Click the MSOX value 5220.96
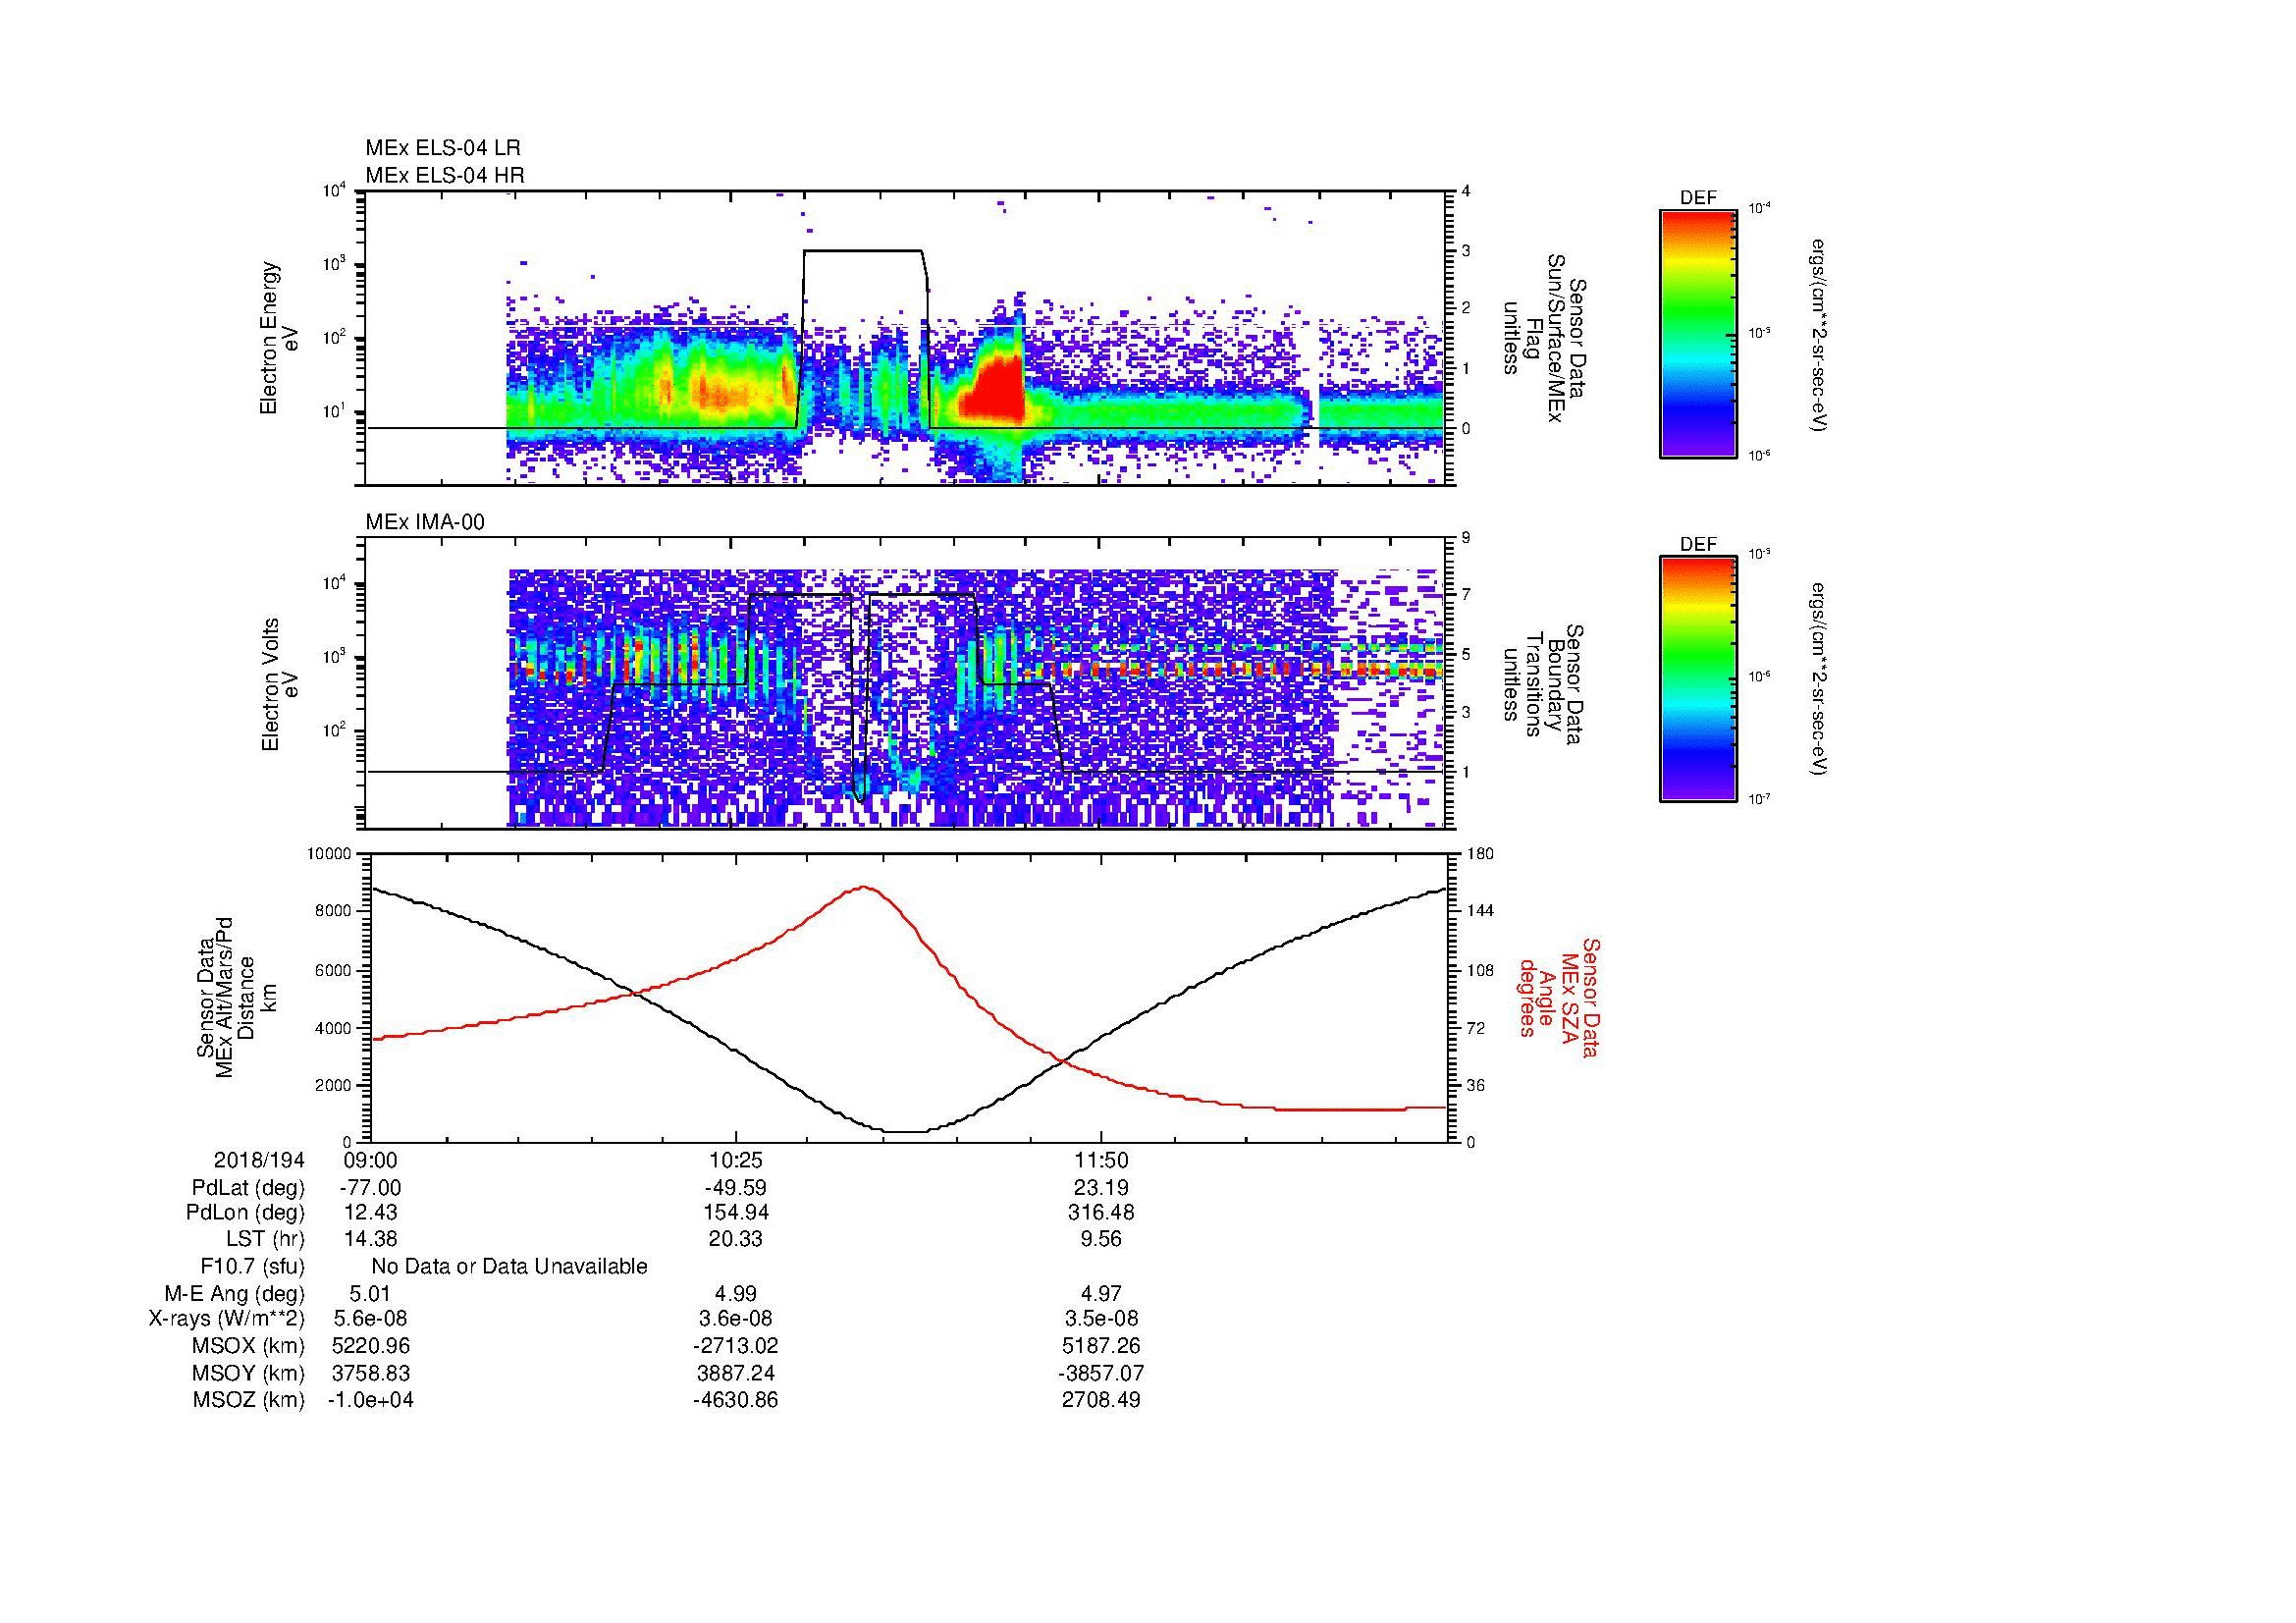2296x1623 pixels. click(x=370, y=1347)
